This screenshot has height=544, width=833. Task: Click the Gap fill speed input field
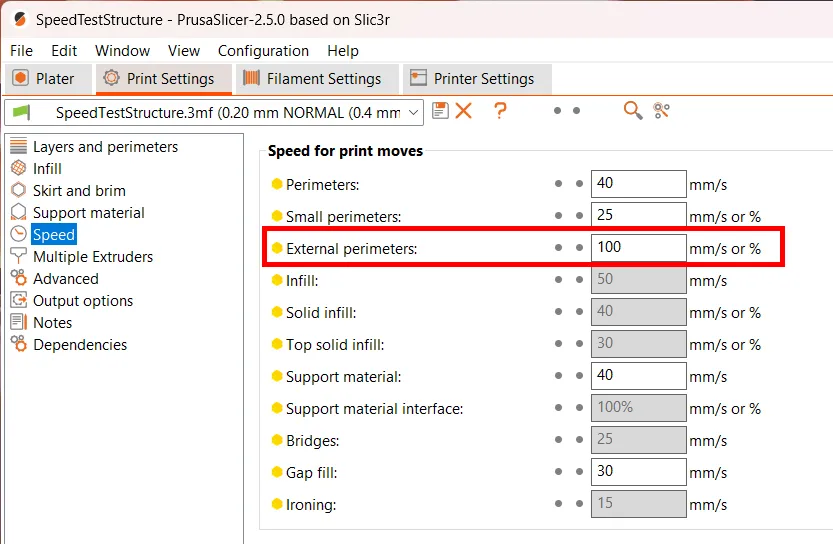click(638, 471)
